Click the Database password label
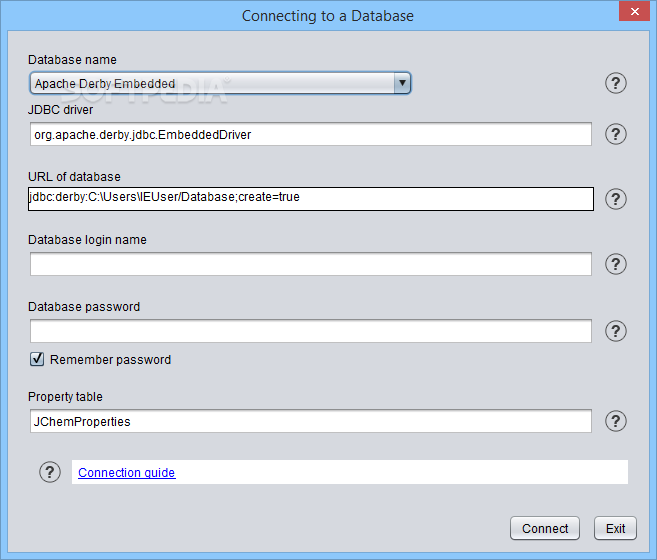 click(84, 307)
